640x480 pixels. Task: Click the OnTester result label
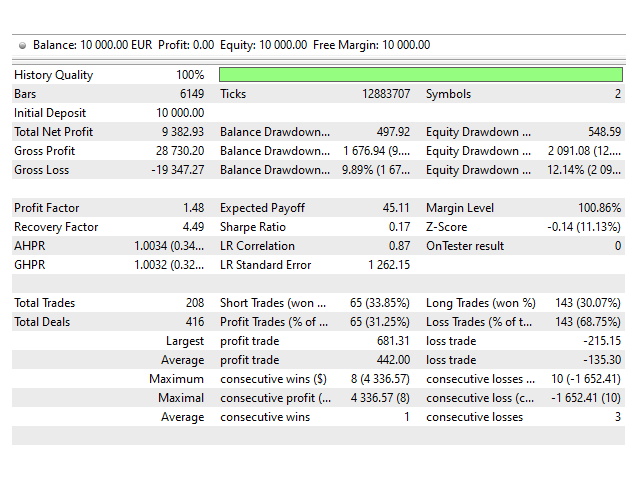click(x=465, y=246)
